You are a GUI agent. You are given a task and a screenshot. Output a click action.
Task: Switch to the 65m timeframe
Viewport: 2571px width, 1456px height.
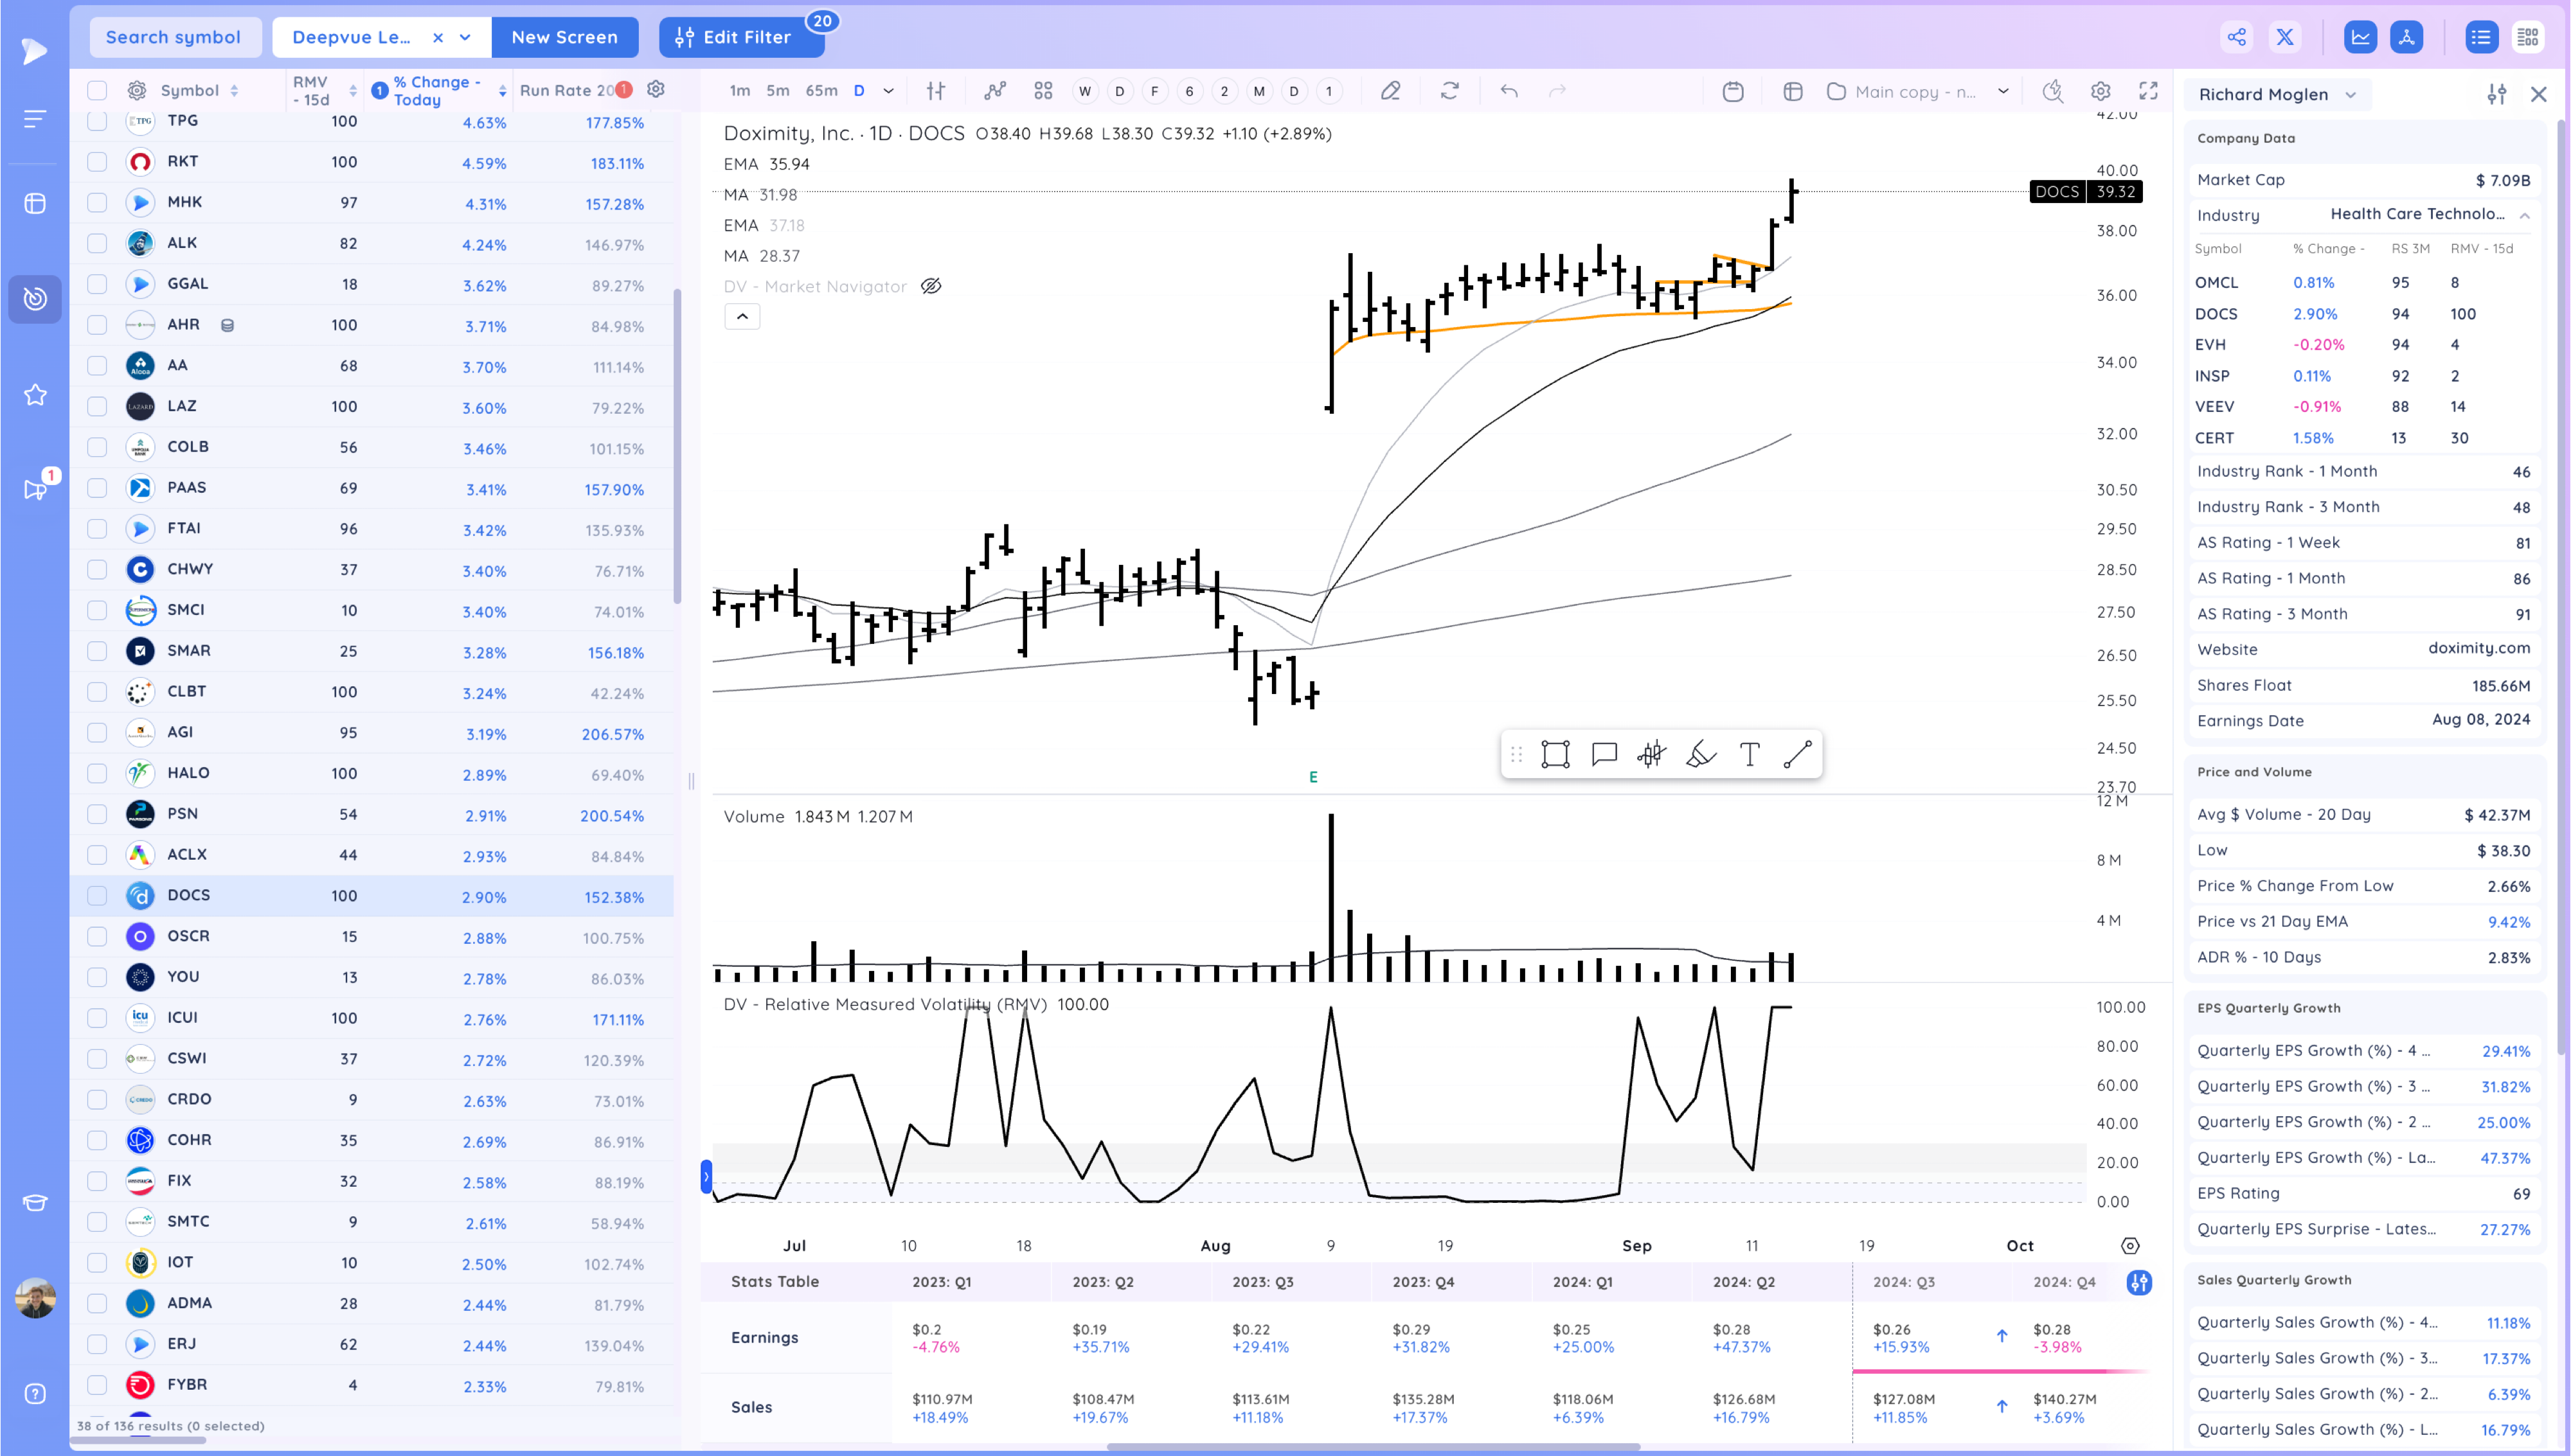(x=821, y=91)
